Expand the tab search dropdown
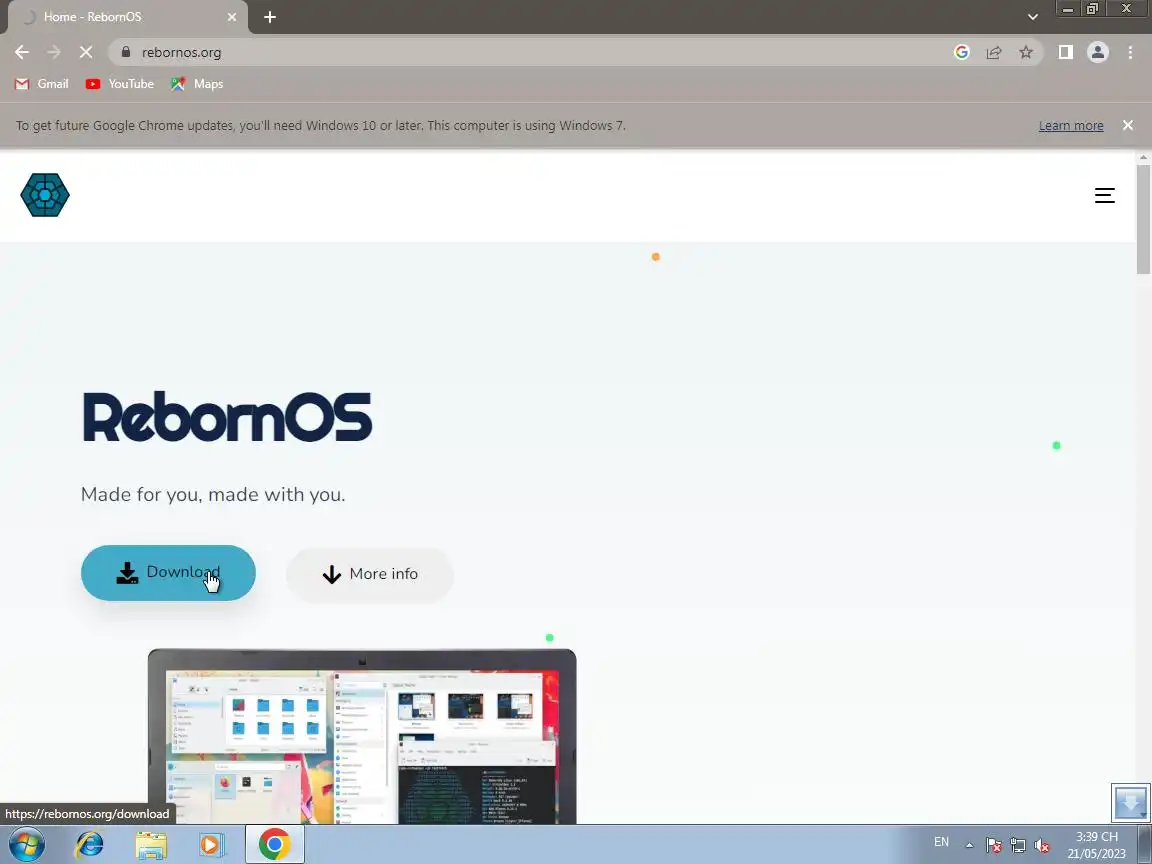 coord(1032,17)
